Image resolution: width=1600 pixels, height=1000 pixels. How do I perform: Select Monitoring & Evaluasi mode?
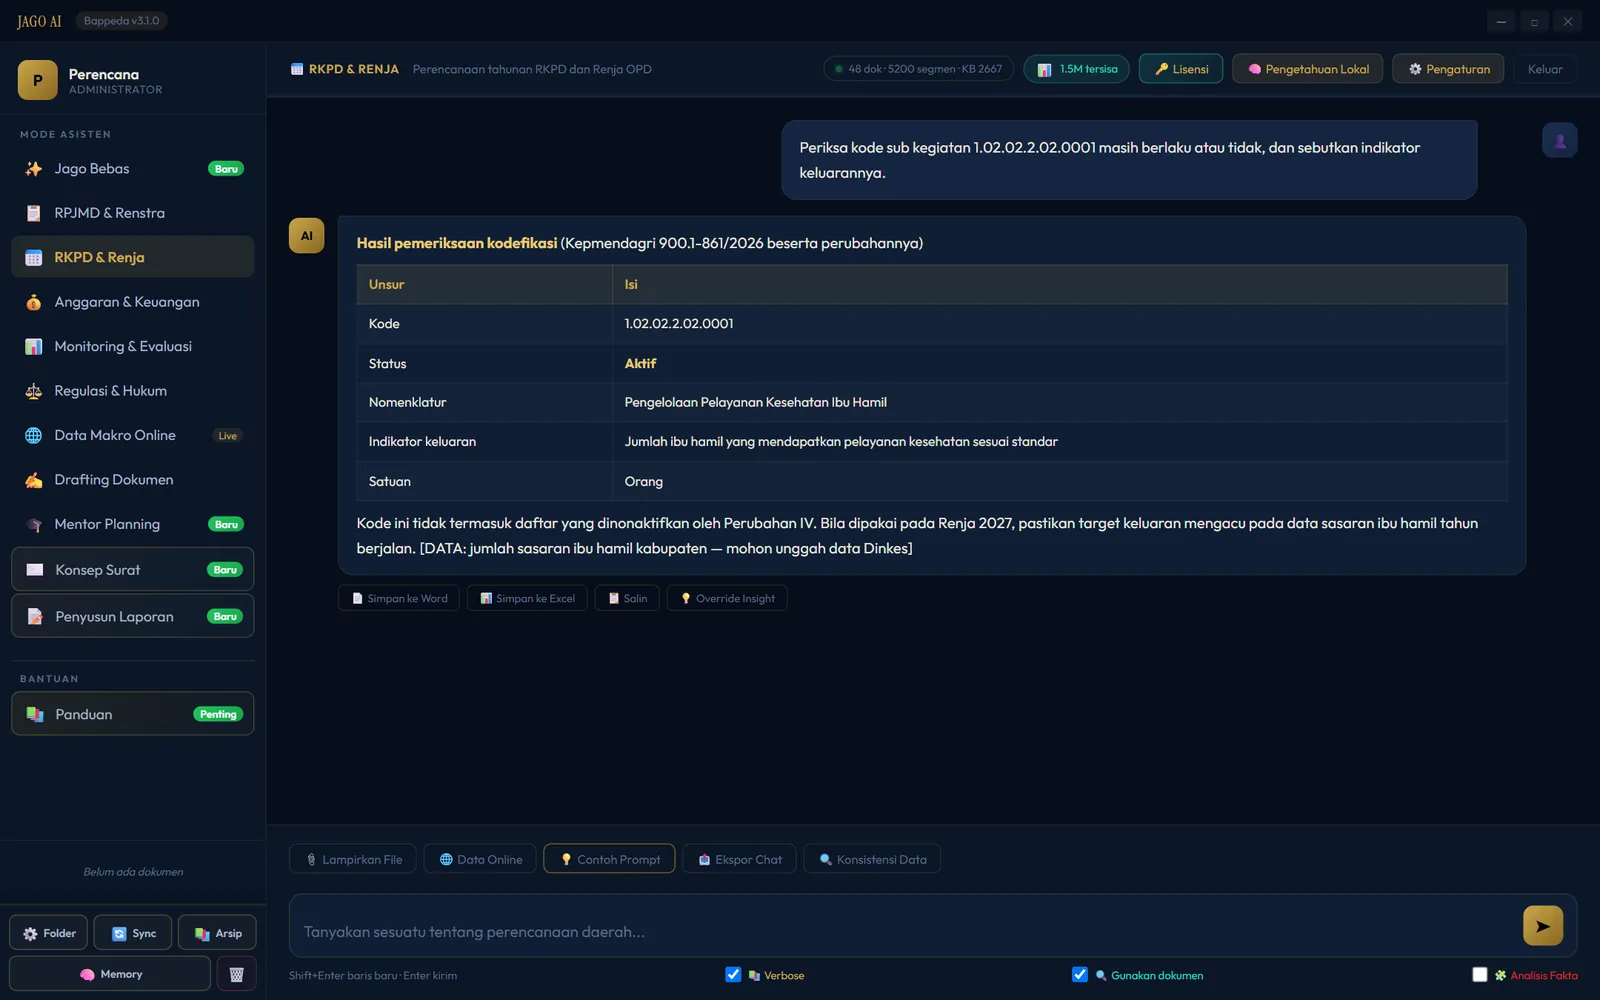(x=133, y=346)
